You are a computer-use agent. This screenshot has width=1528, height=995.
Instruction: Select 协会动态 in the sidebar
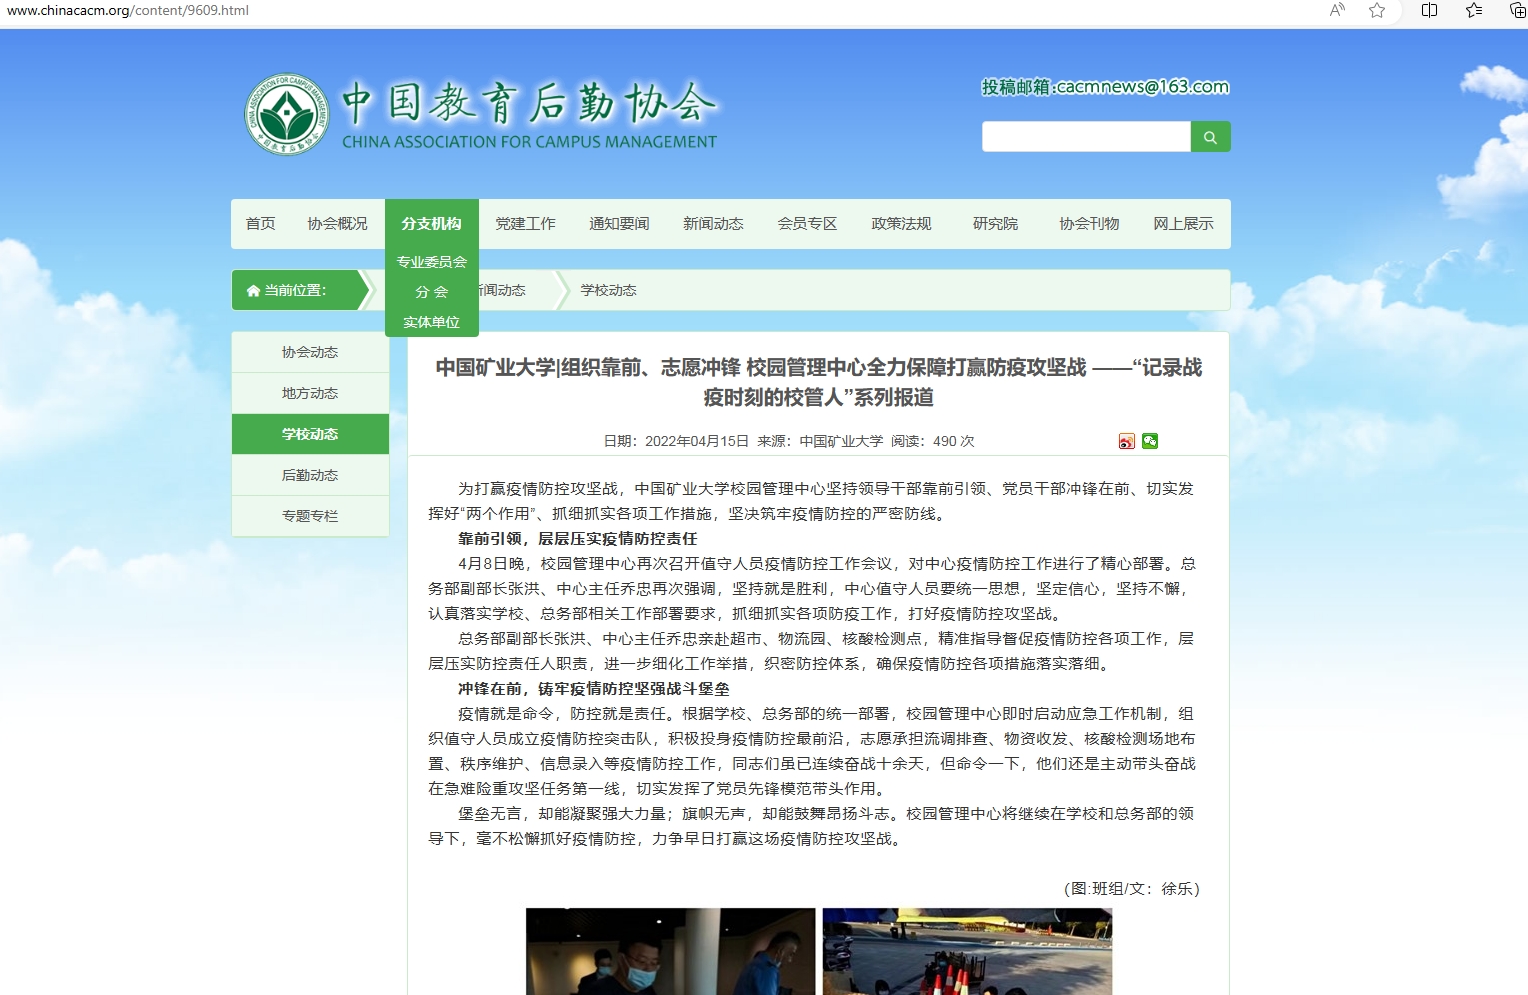coord(310,352)
